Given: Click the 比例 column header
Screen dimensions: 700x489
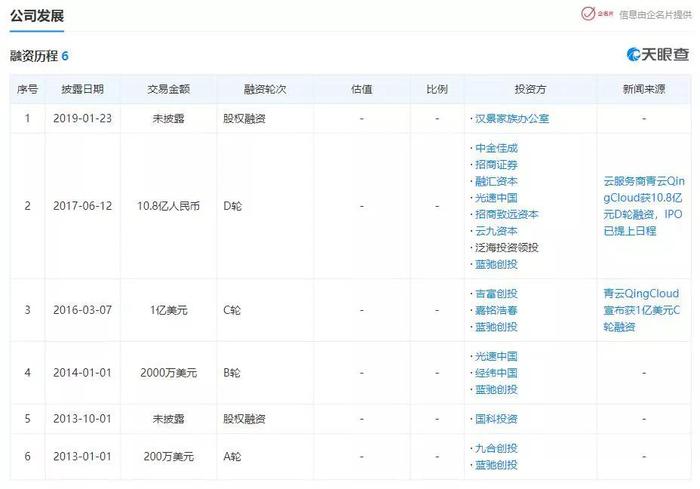Looking at the screenshot, I should [437, 89].
